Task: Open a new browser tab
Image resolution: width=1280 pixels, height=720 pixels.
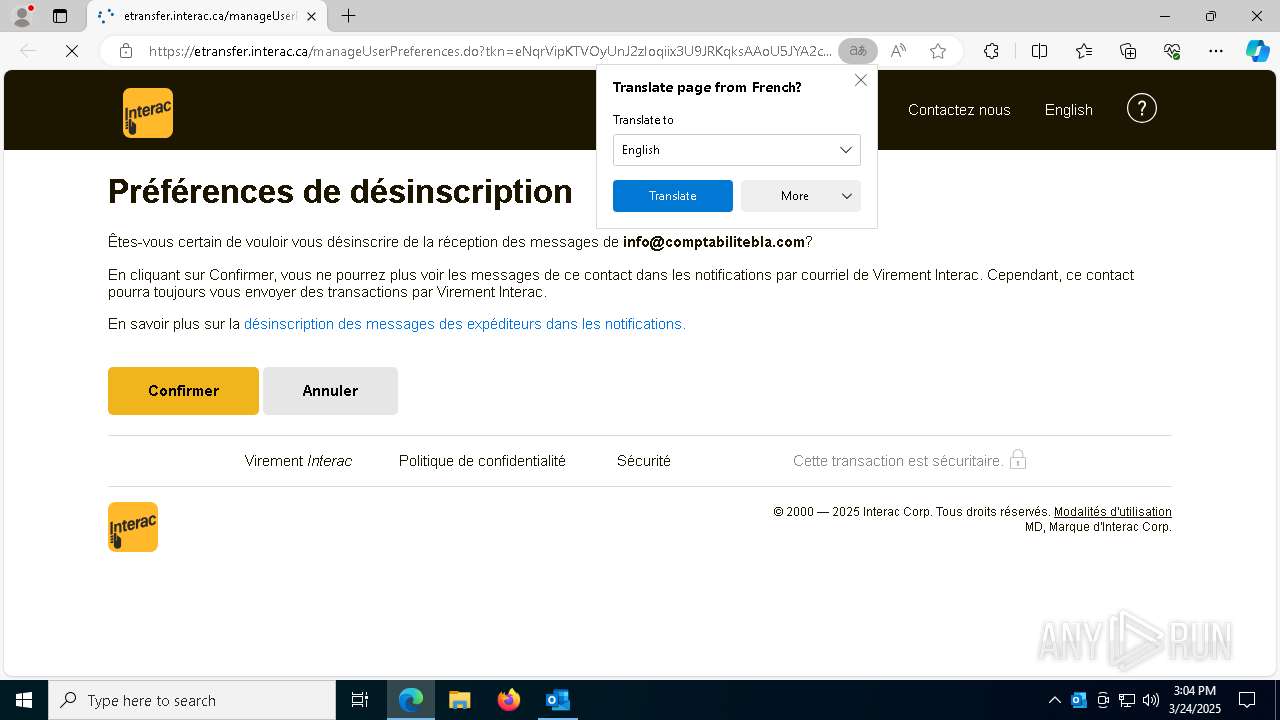Action: pyautogui.click(x=348, y=16)
